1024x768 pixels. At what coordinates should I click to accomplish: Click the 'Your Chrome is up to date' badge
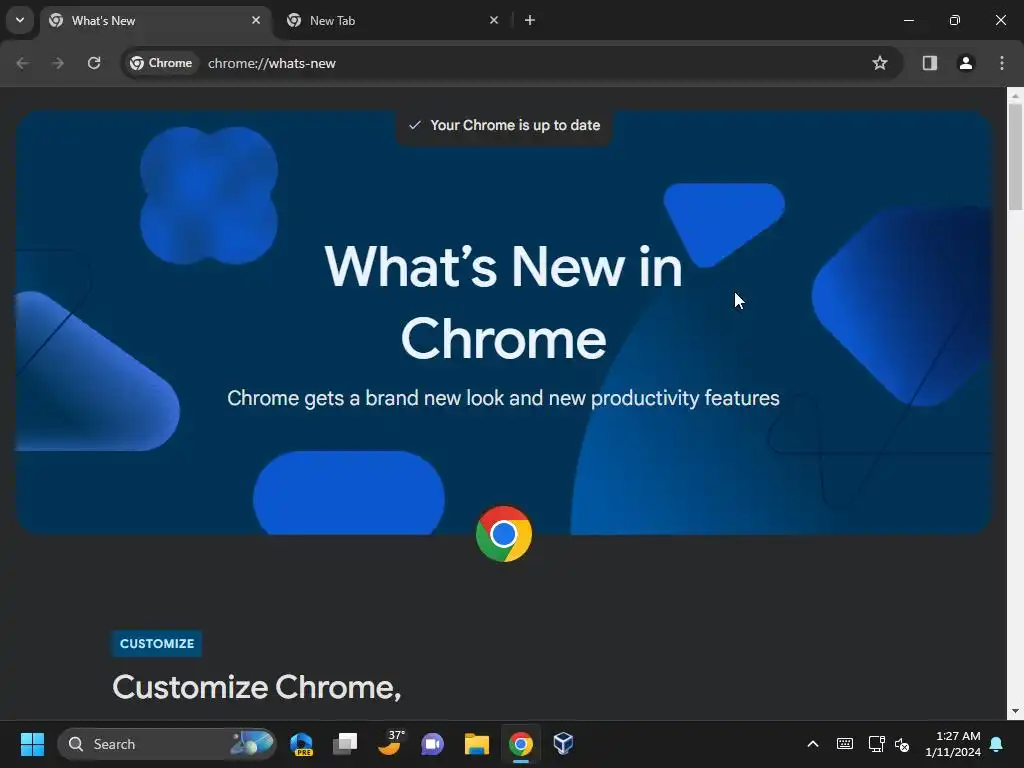tap(504, 125)
